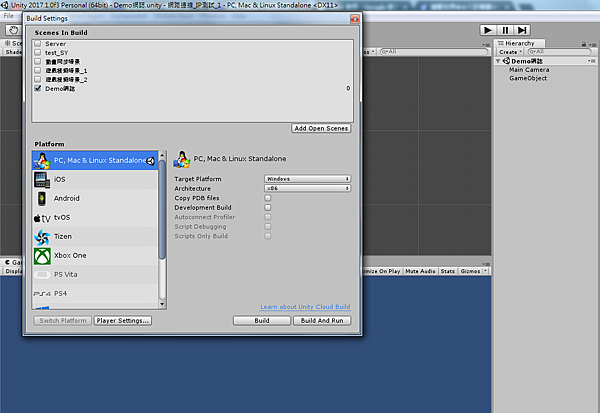
Task: Select PC, Mac & Linux Standalone platform
Action: pos(95,160)
